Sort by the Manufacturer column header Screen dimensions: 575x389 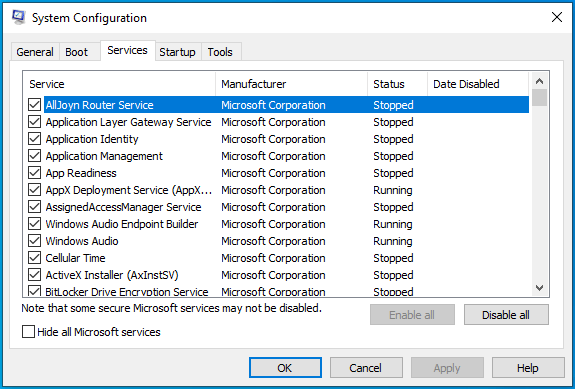[292, 84]
